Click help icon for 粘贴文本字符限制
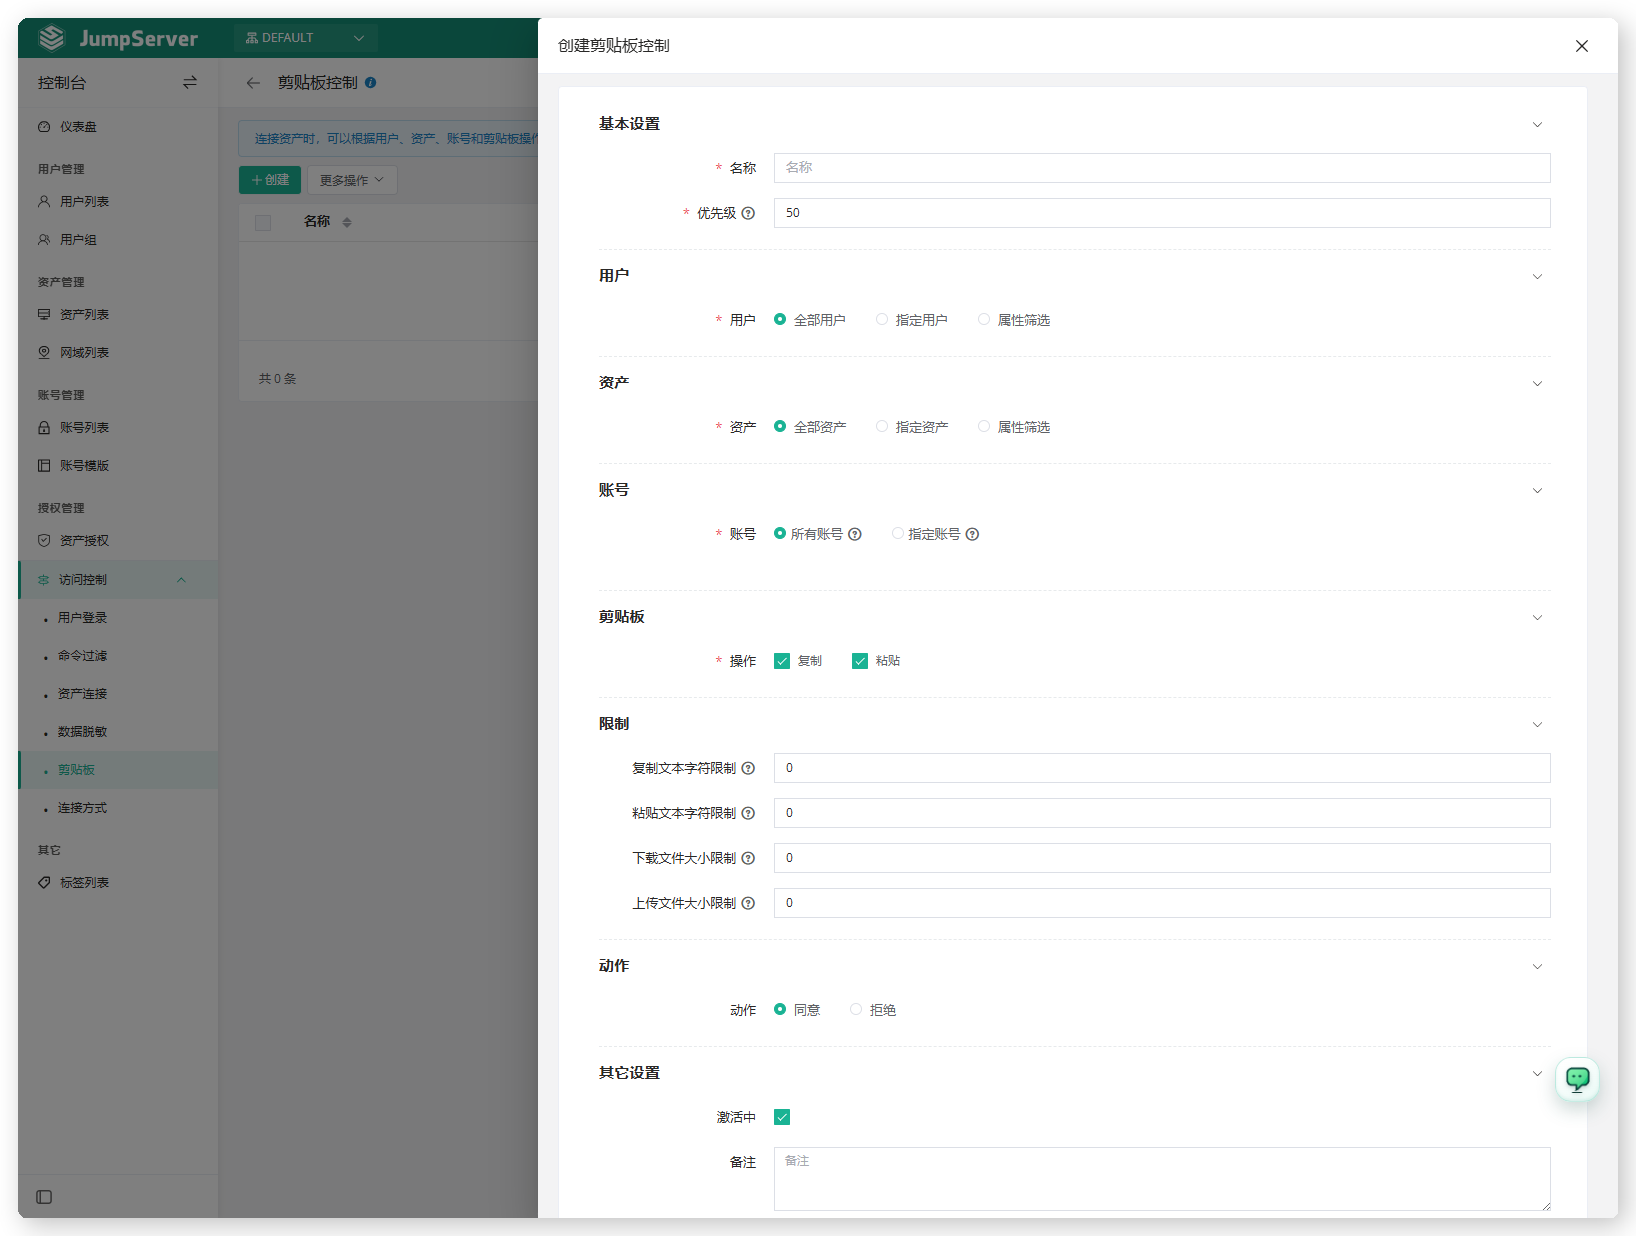The height and width of the screenshot is (1236, 1636). coord(748,813)
